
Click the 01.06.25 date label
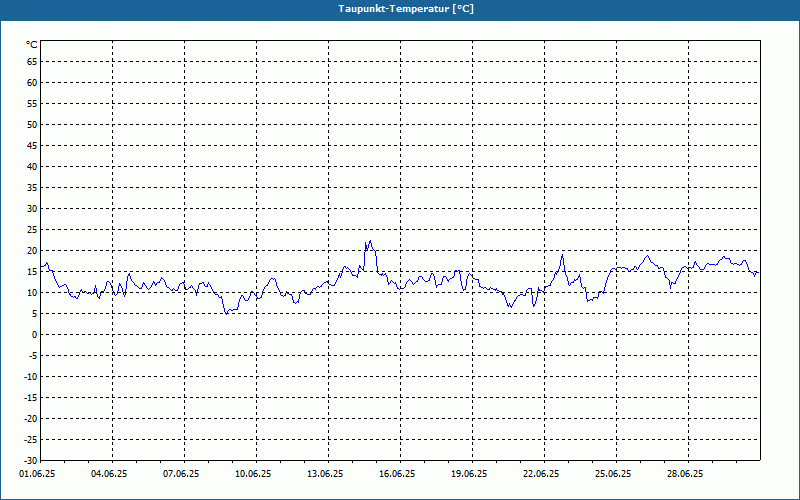[x=37, y=474]
